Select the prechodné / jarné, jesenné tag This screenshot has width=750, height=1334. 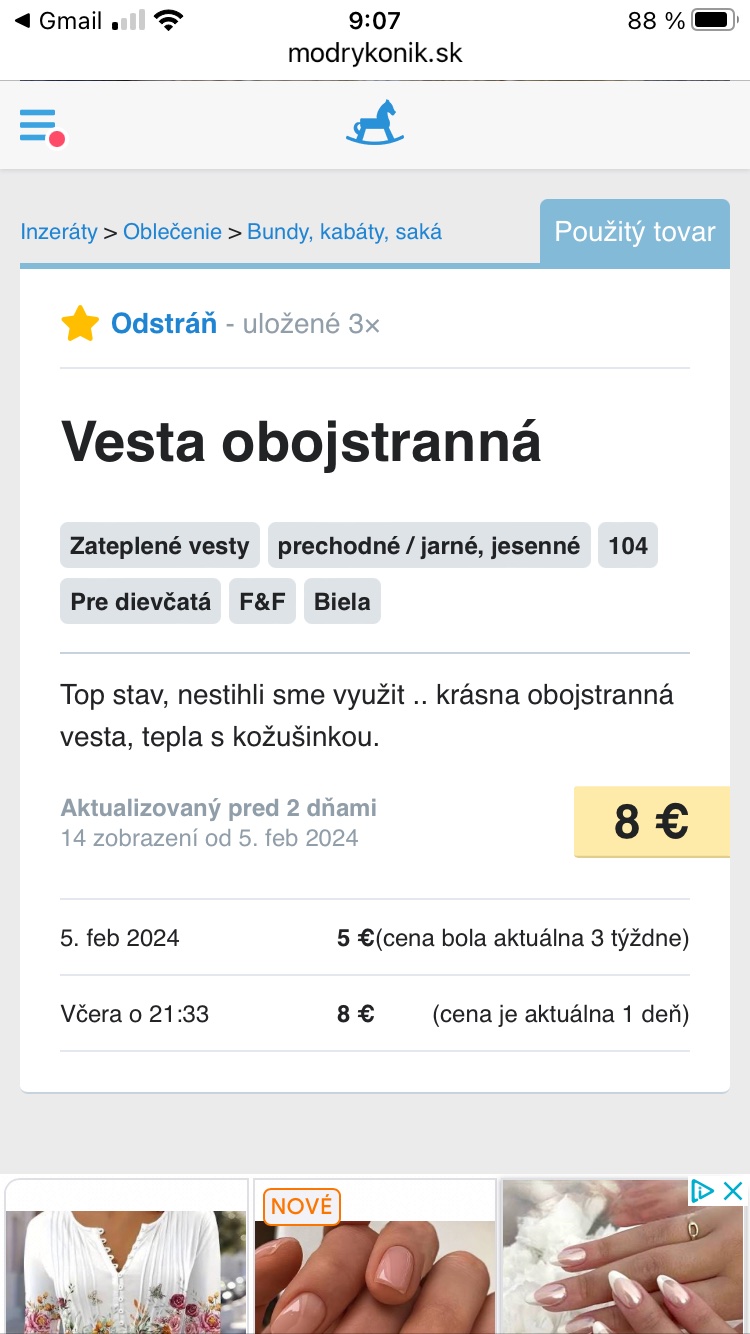point(429,546)
